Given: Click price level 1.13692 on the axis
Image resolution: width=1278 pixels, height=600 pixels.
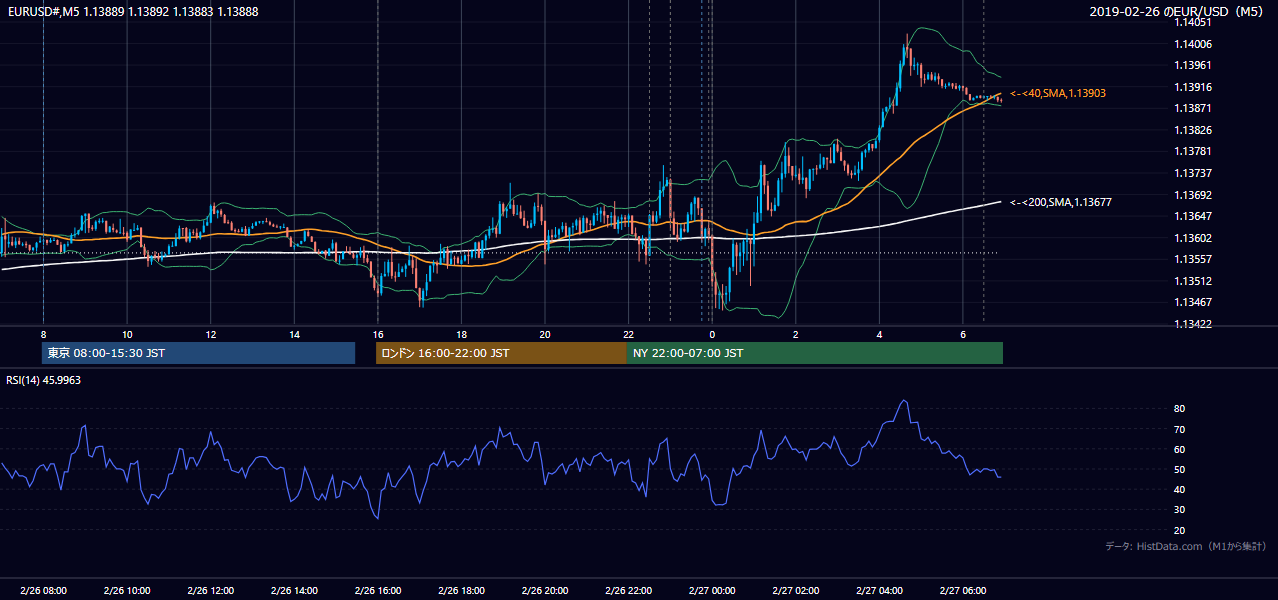Looking at the screenshot, I should (1193, 195).
